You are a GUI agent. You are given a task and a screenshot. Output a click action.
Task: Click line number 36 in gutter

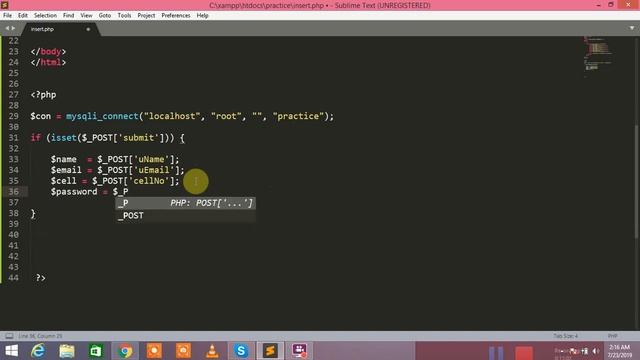(x=13, y=192)
